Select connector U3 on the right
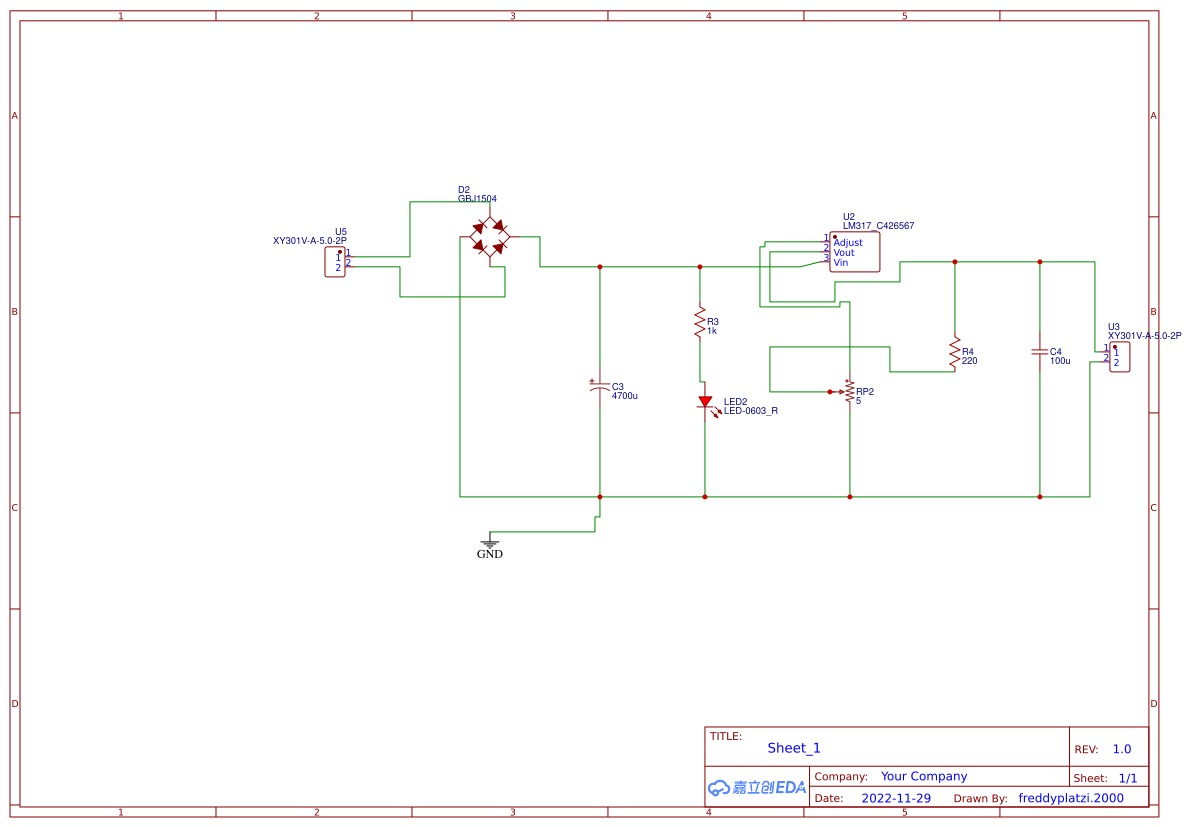This screenshot has height=827, width=1192. coord(1118,356)
